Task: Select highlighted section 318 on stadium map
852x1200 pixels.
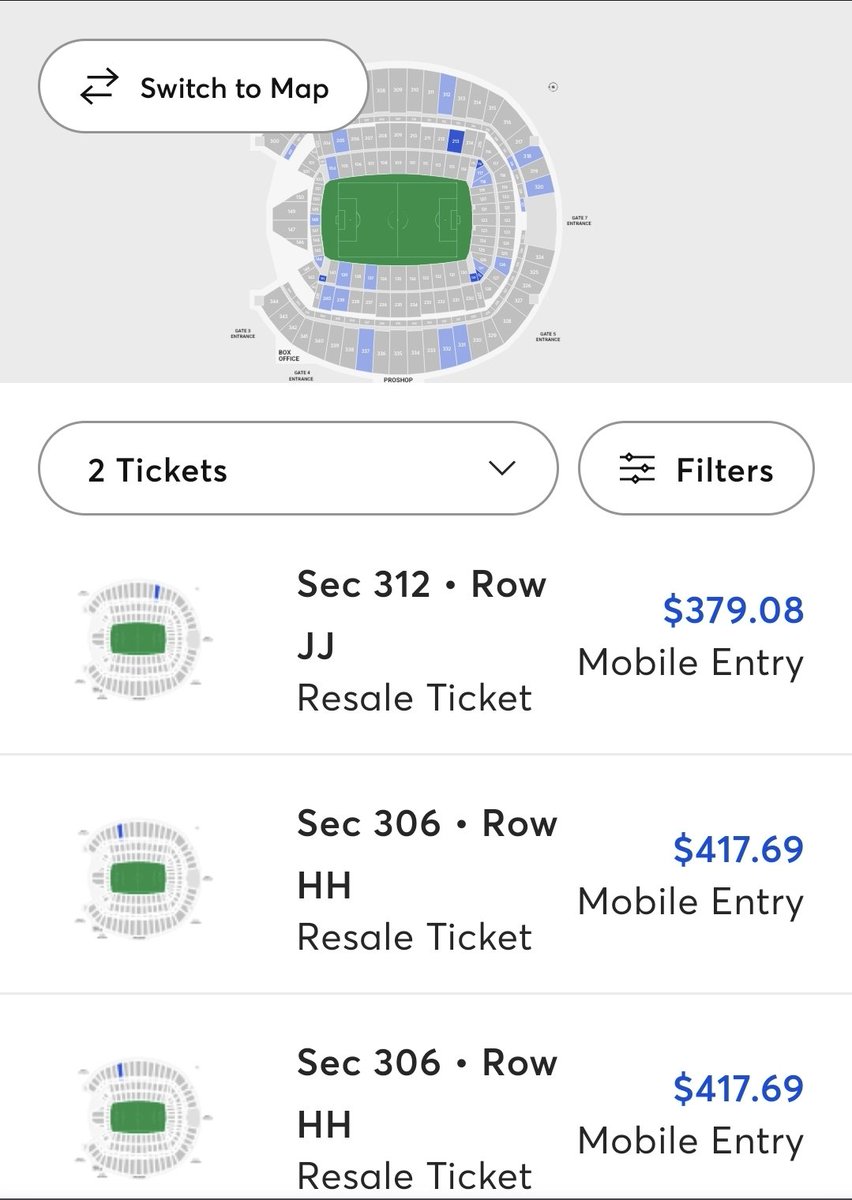Action: coord(527,157)
